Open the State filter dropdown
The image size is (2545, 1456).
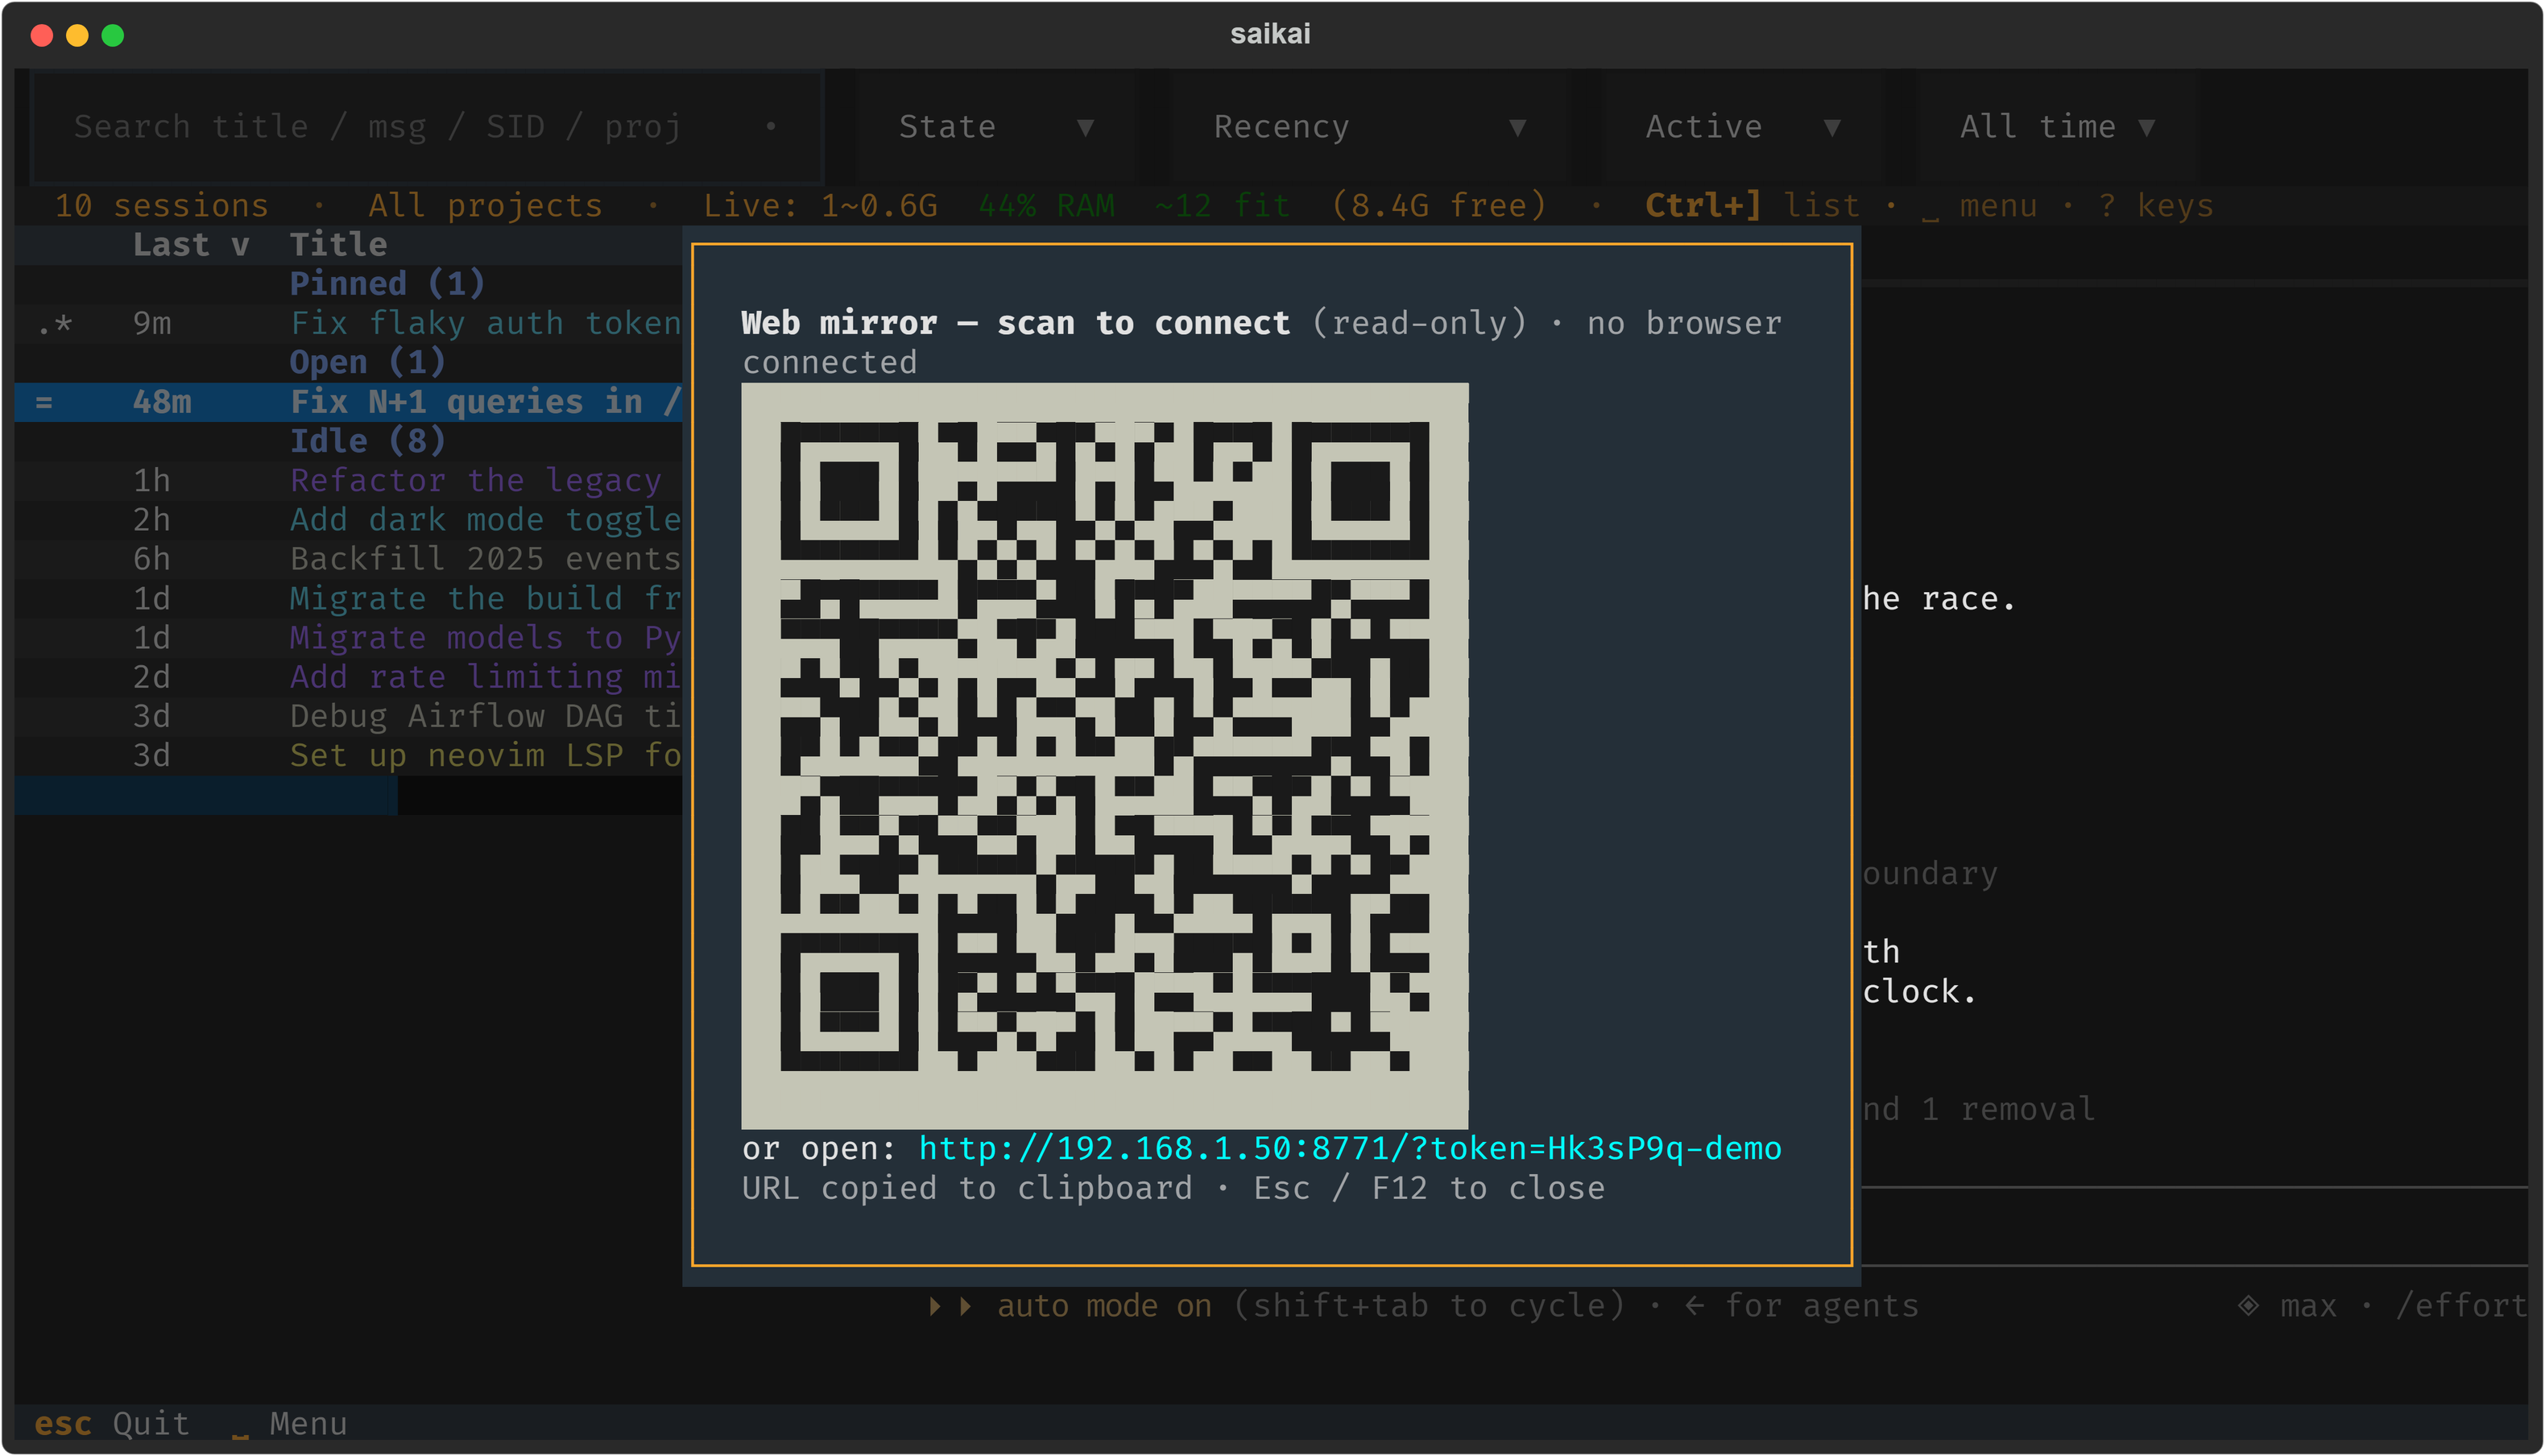tap(996, 127)
